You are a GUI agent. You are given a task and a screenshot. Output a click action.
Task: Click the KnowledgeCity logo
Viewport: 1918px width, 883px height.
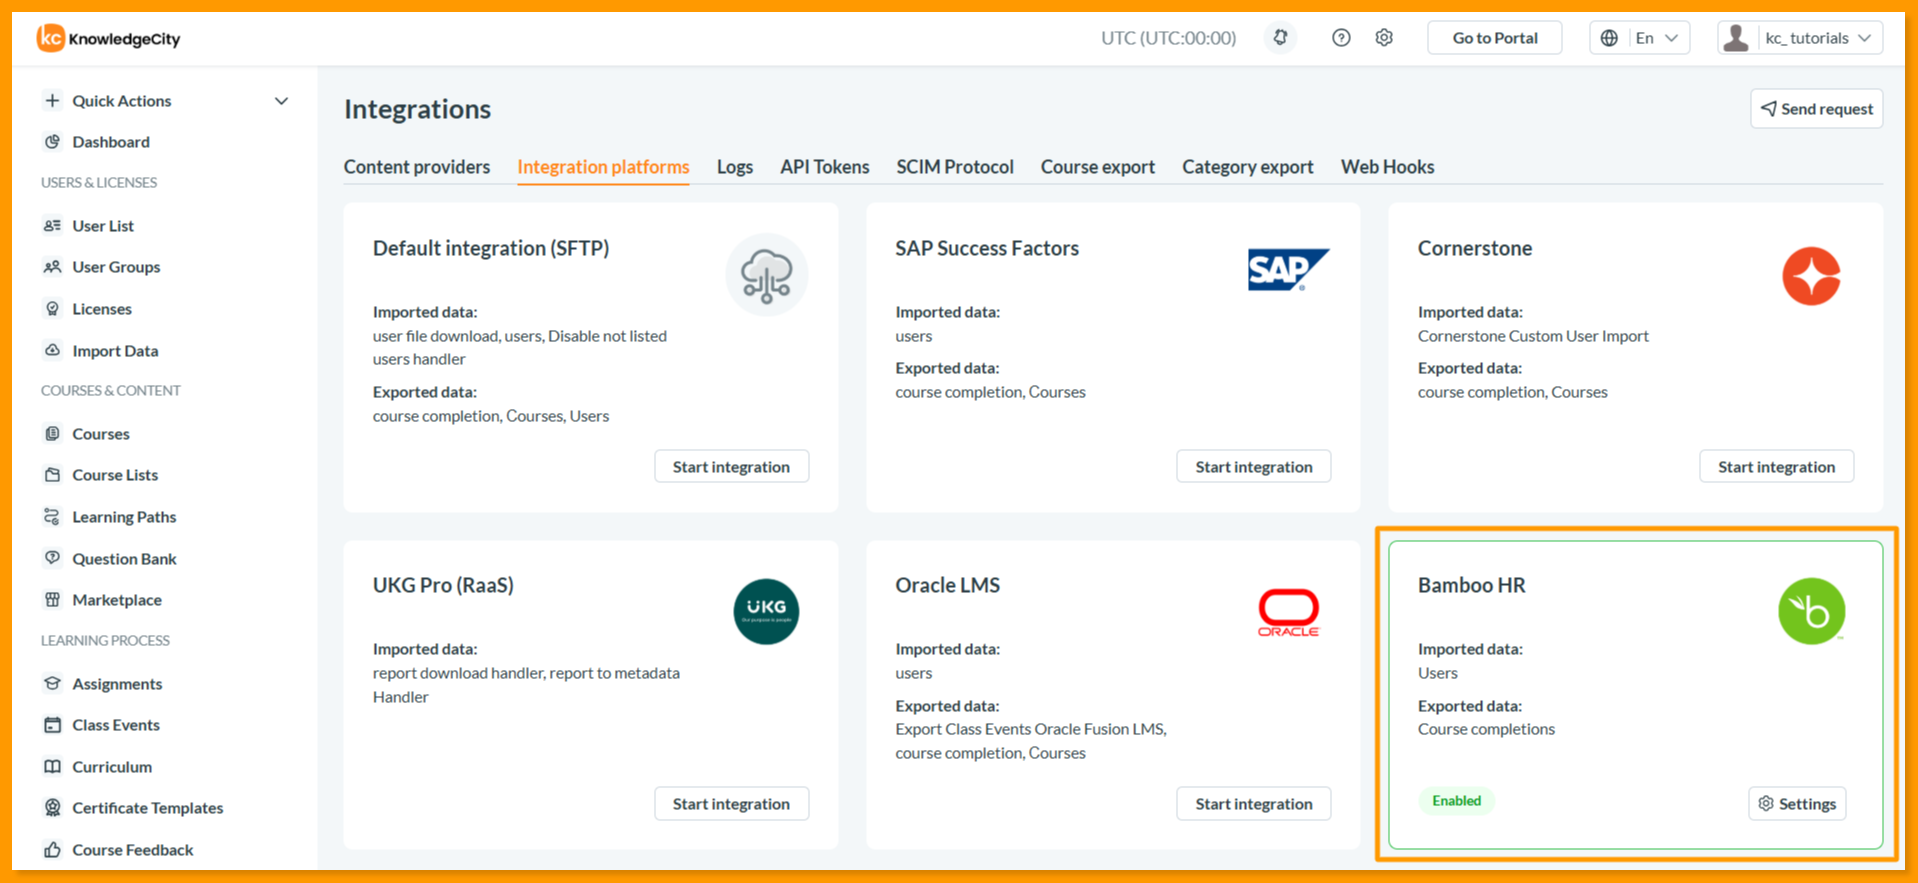point(109,38)
